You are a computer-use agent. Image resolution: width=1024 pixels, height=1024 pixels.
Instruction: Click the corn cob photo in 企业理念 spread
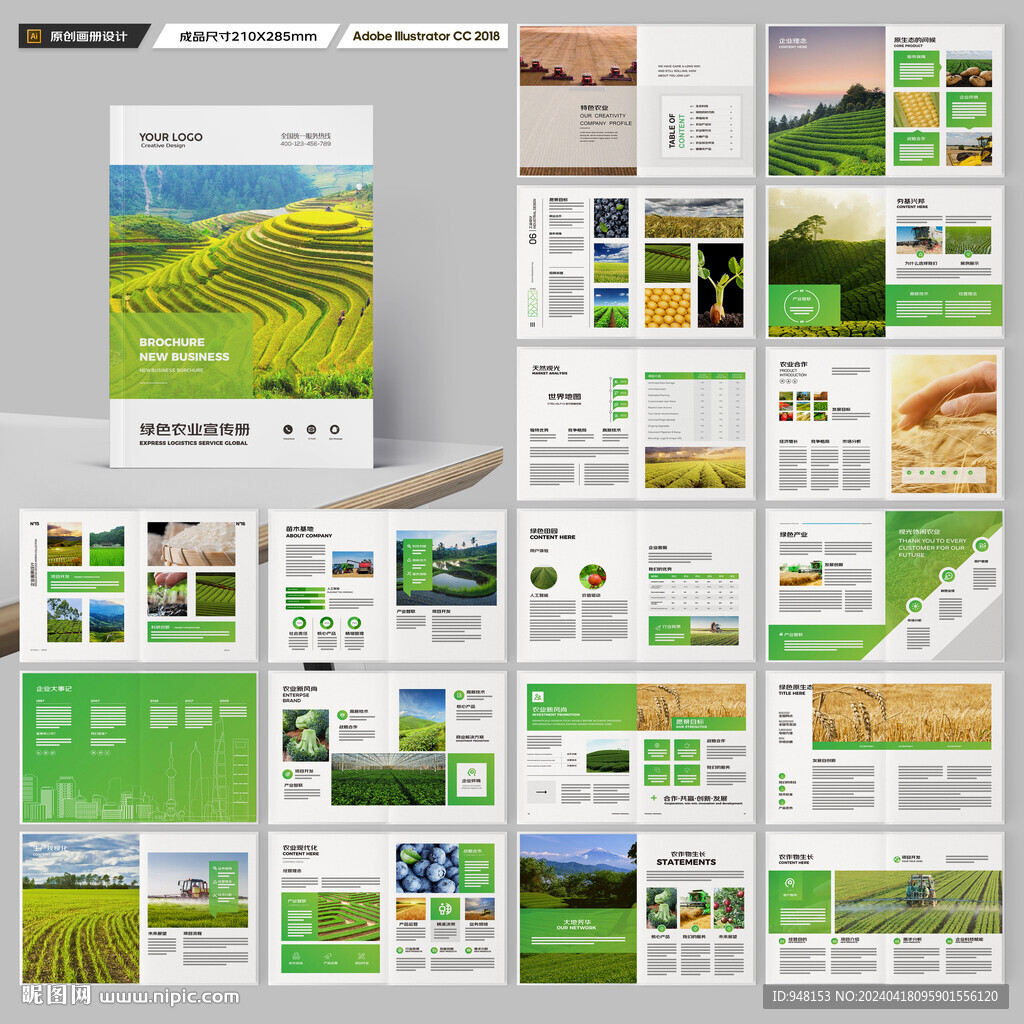click(916, 110)
